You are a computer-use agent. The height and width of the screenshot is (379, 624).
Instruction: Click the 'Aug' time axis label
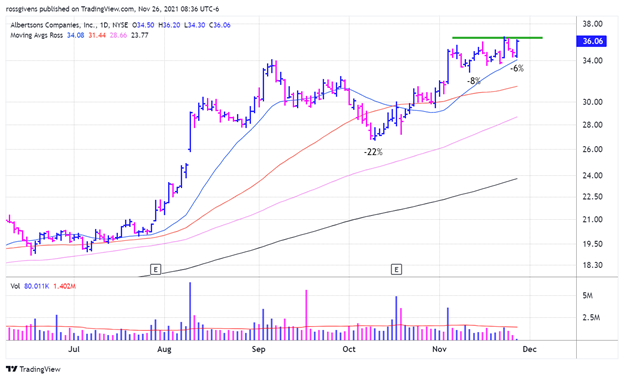pyautogui.click(x=164, y=350)
